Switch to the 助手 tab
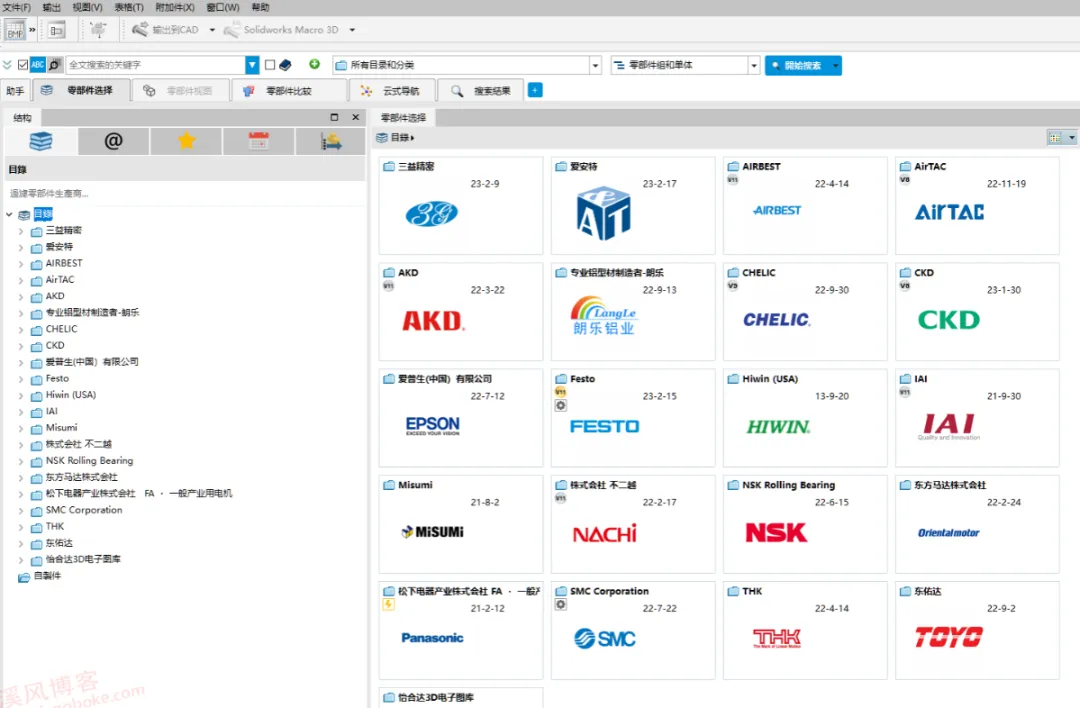 pyautogui.click(x=15, y=91)
